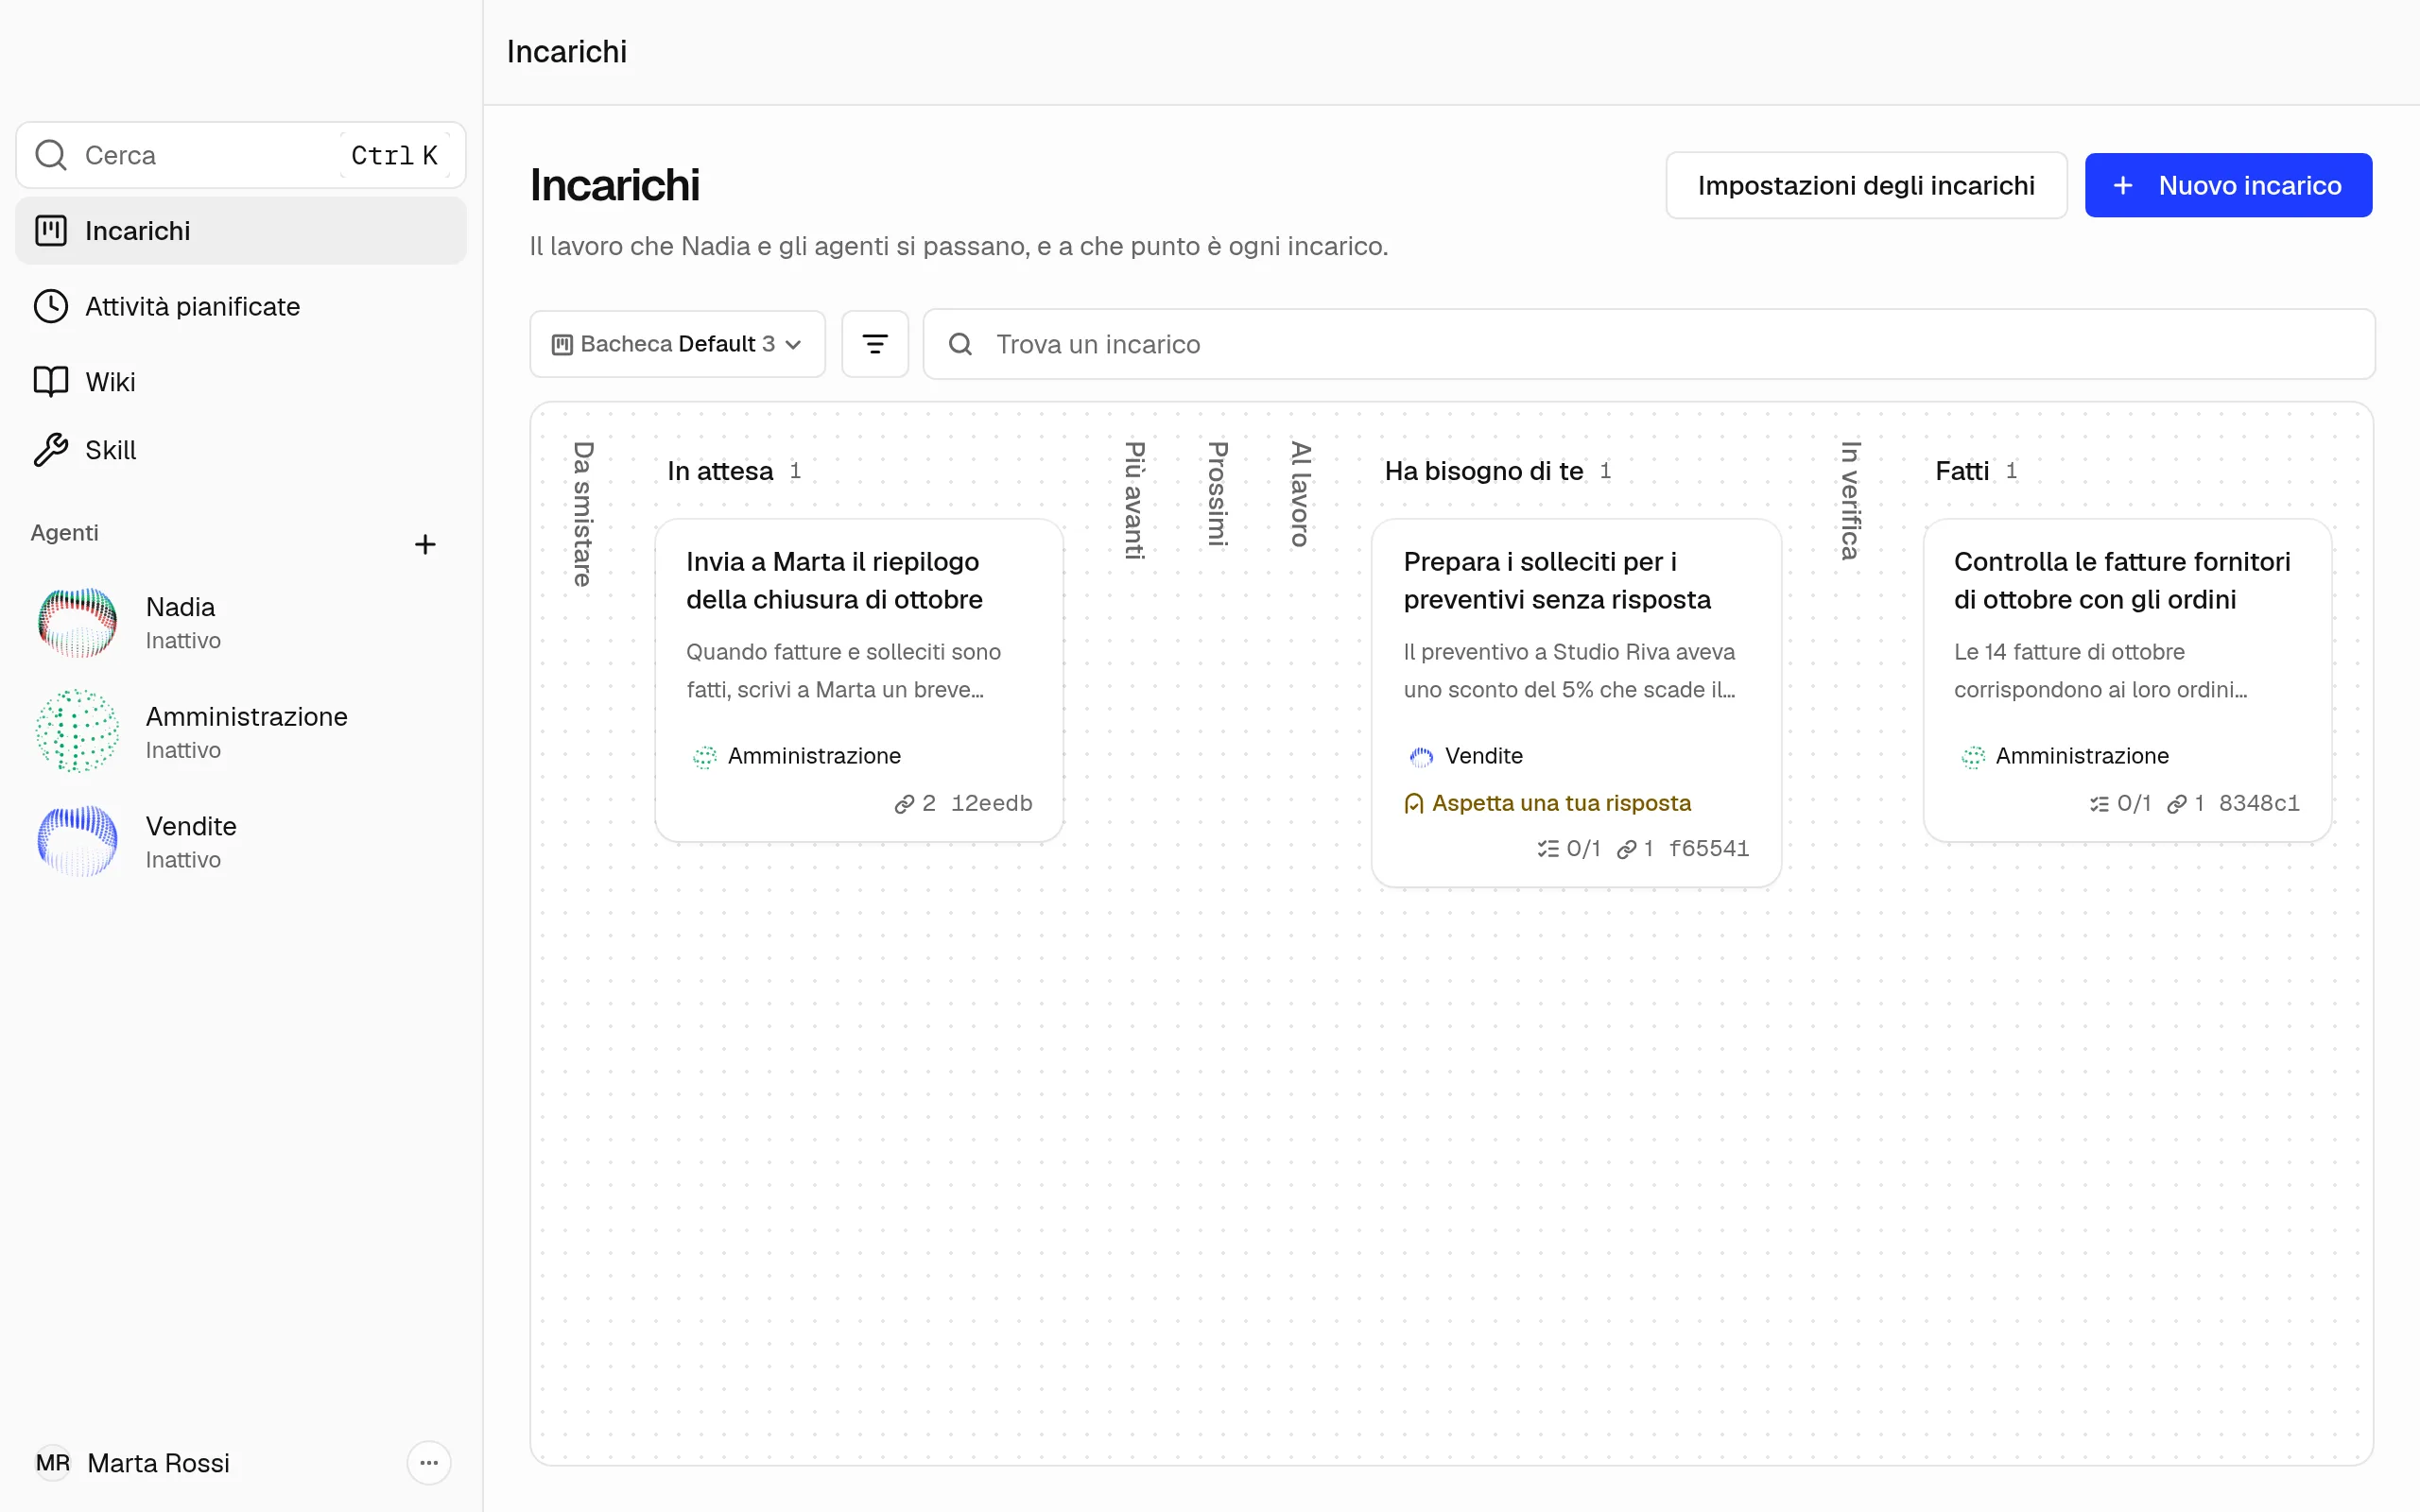Click the card ID 8348c1

2259,803
